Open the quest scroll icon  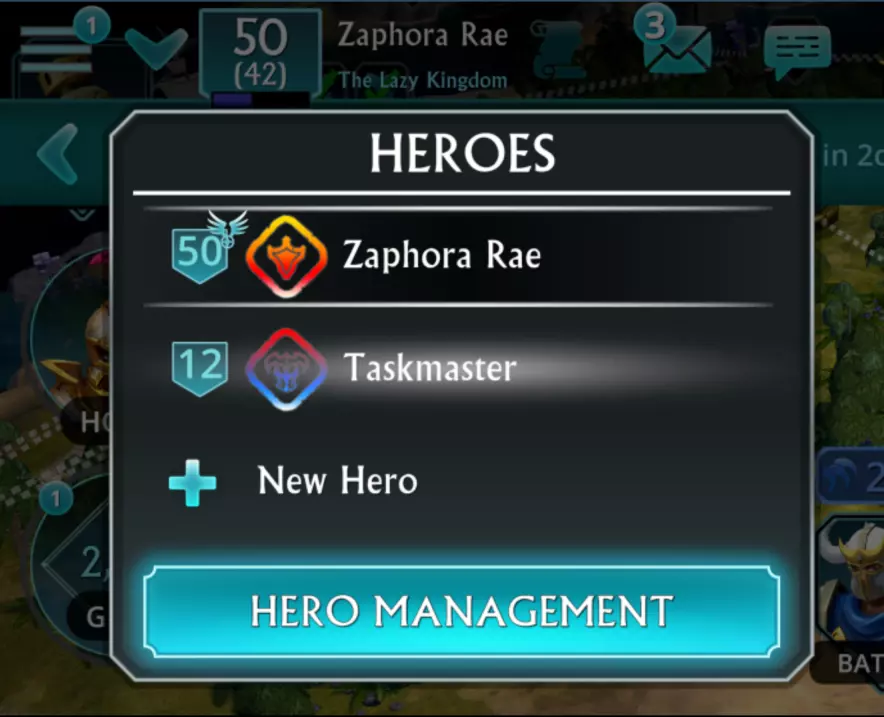558,51
